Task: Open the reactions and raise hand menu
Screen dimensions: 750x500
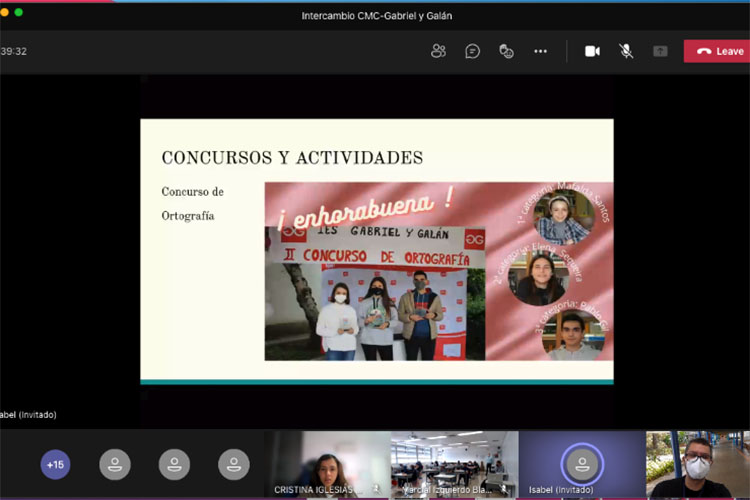Action: click(507, 51)
